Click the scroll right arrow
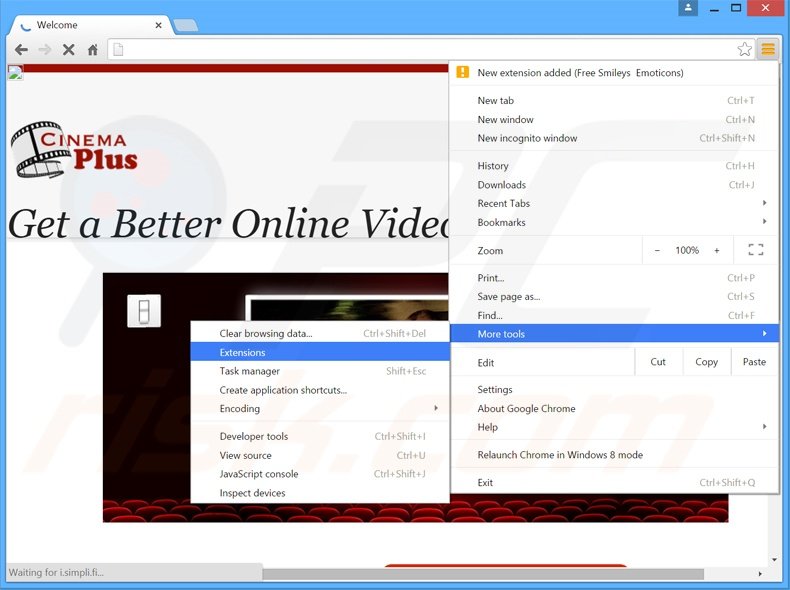790x590 pixels. coord(760,573)
